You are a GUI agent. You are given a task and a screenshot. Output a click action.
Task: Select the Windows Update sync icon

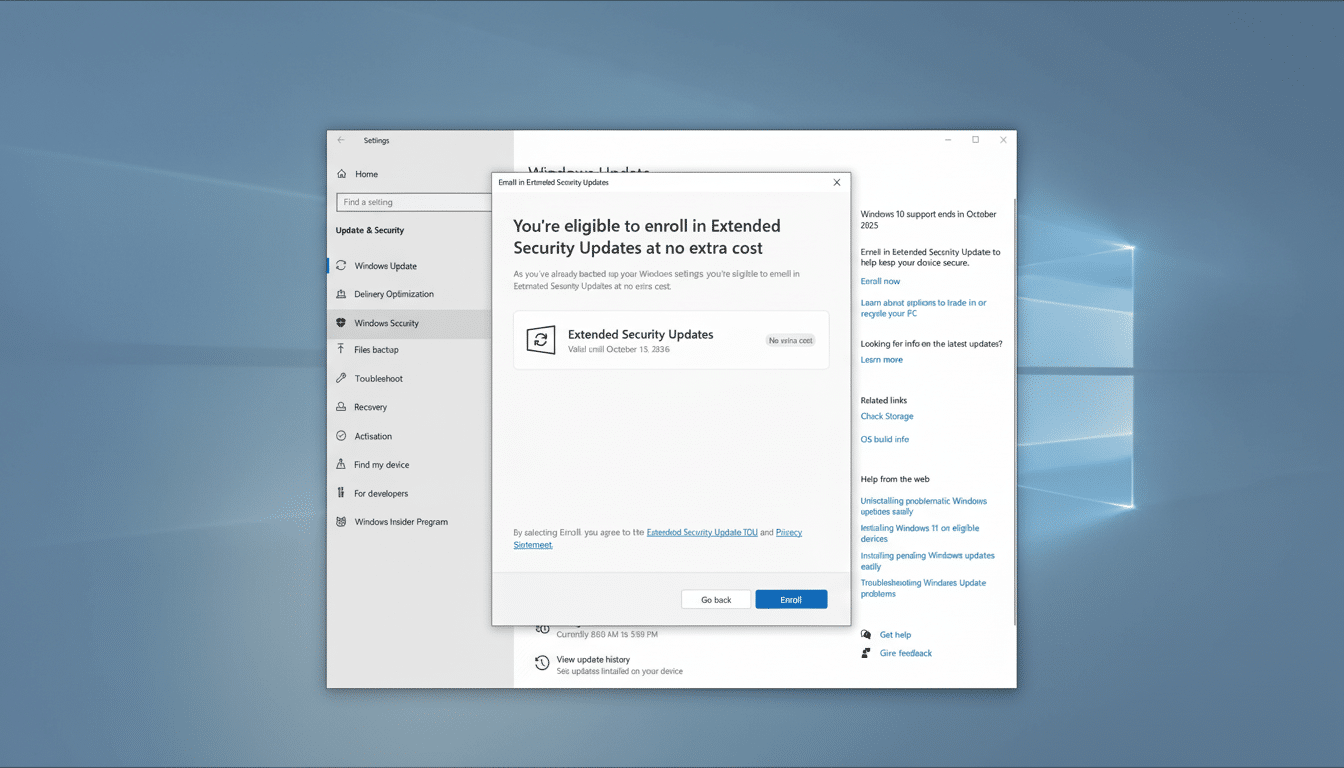(x=342, y=265)
